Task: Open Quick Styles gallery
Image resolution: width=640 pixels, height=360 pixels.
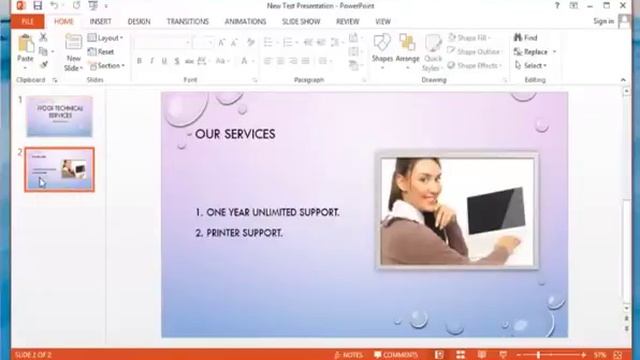Action: pos(433,53)
